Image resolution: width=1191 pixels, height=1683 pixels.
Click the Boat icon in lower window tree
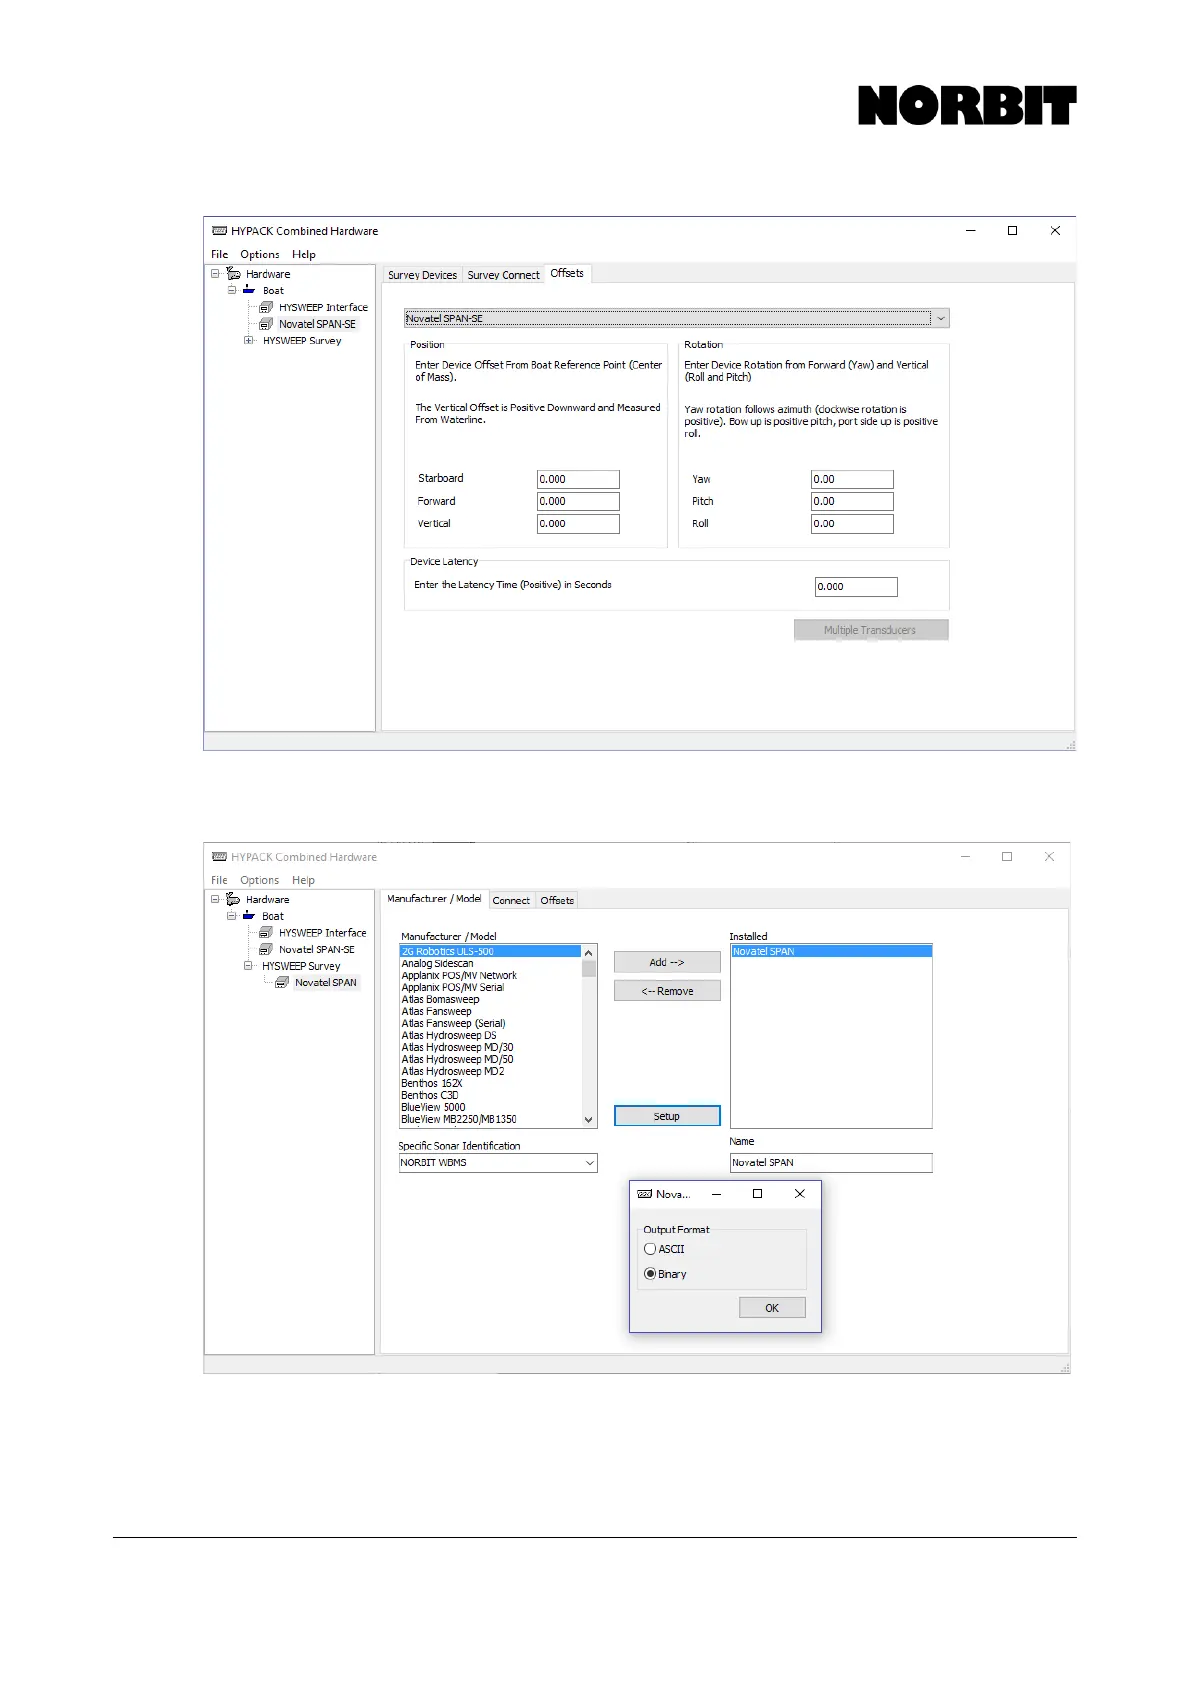(249, 915)
